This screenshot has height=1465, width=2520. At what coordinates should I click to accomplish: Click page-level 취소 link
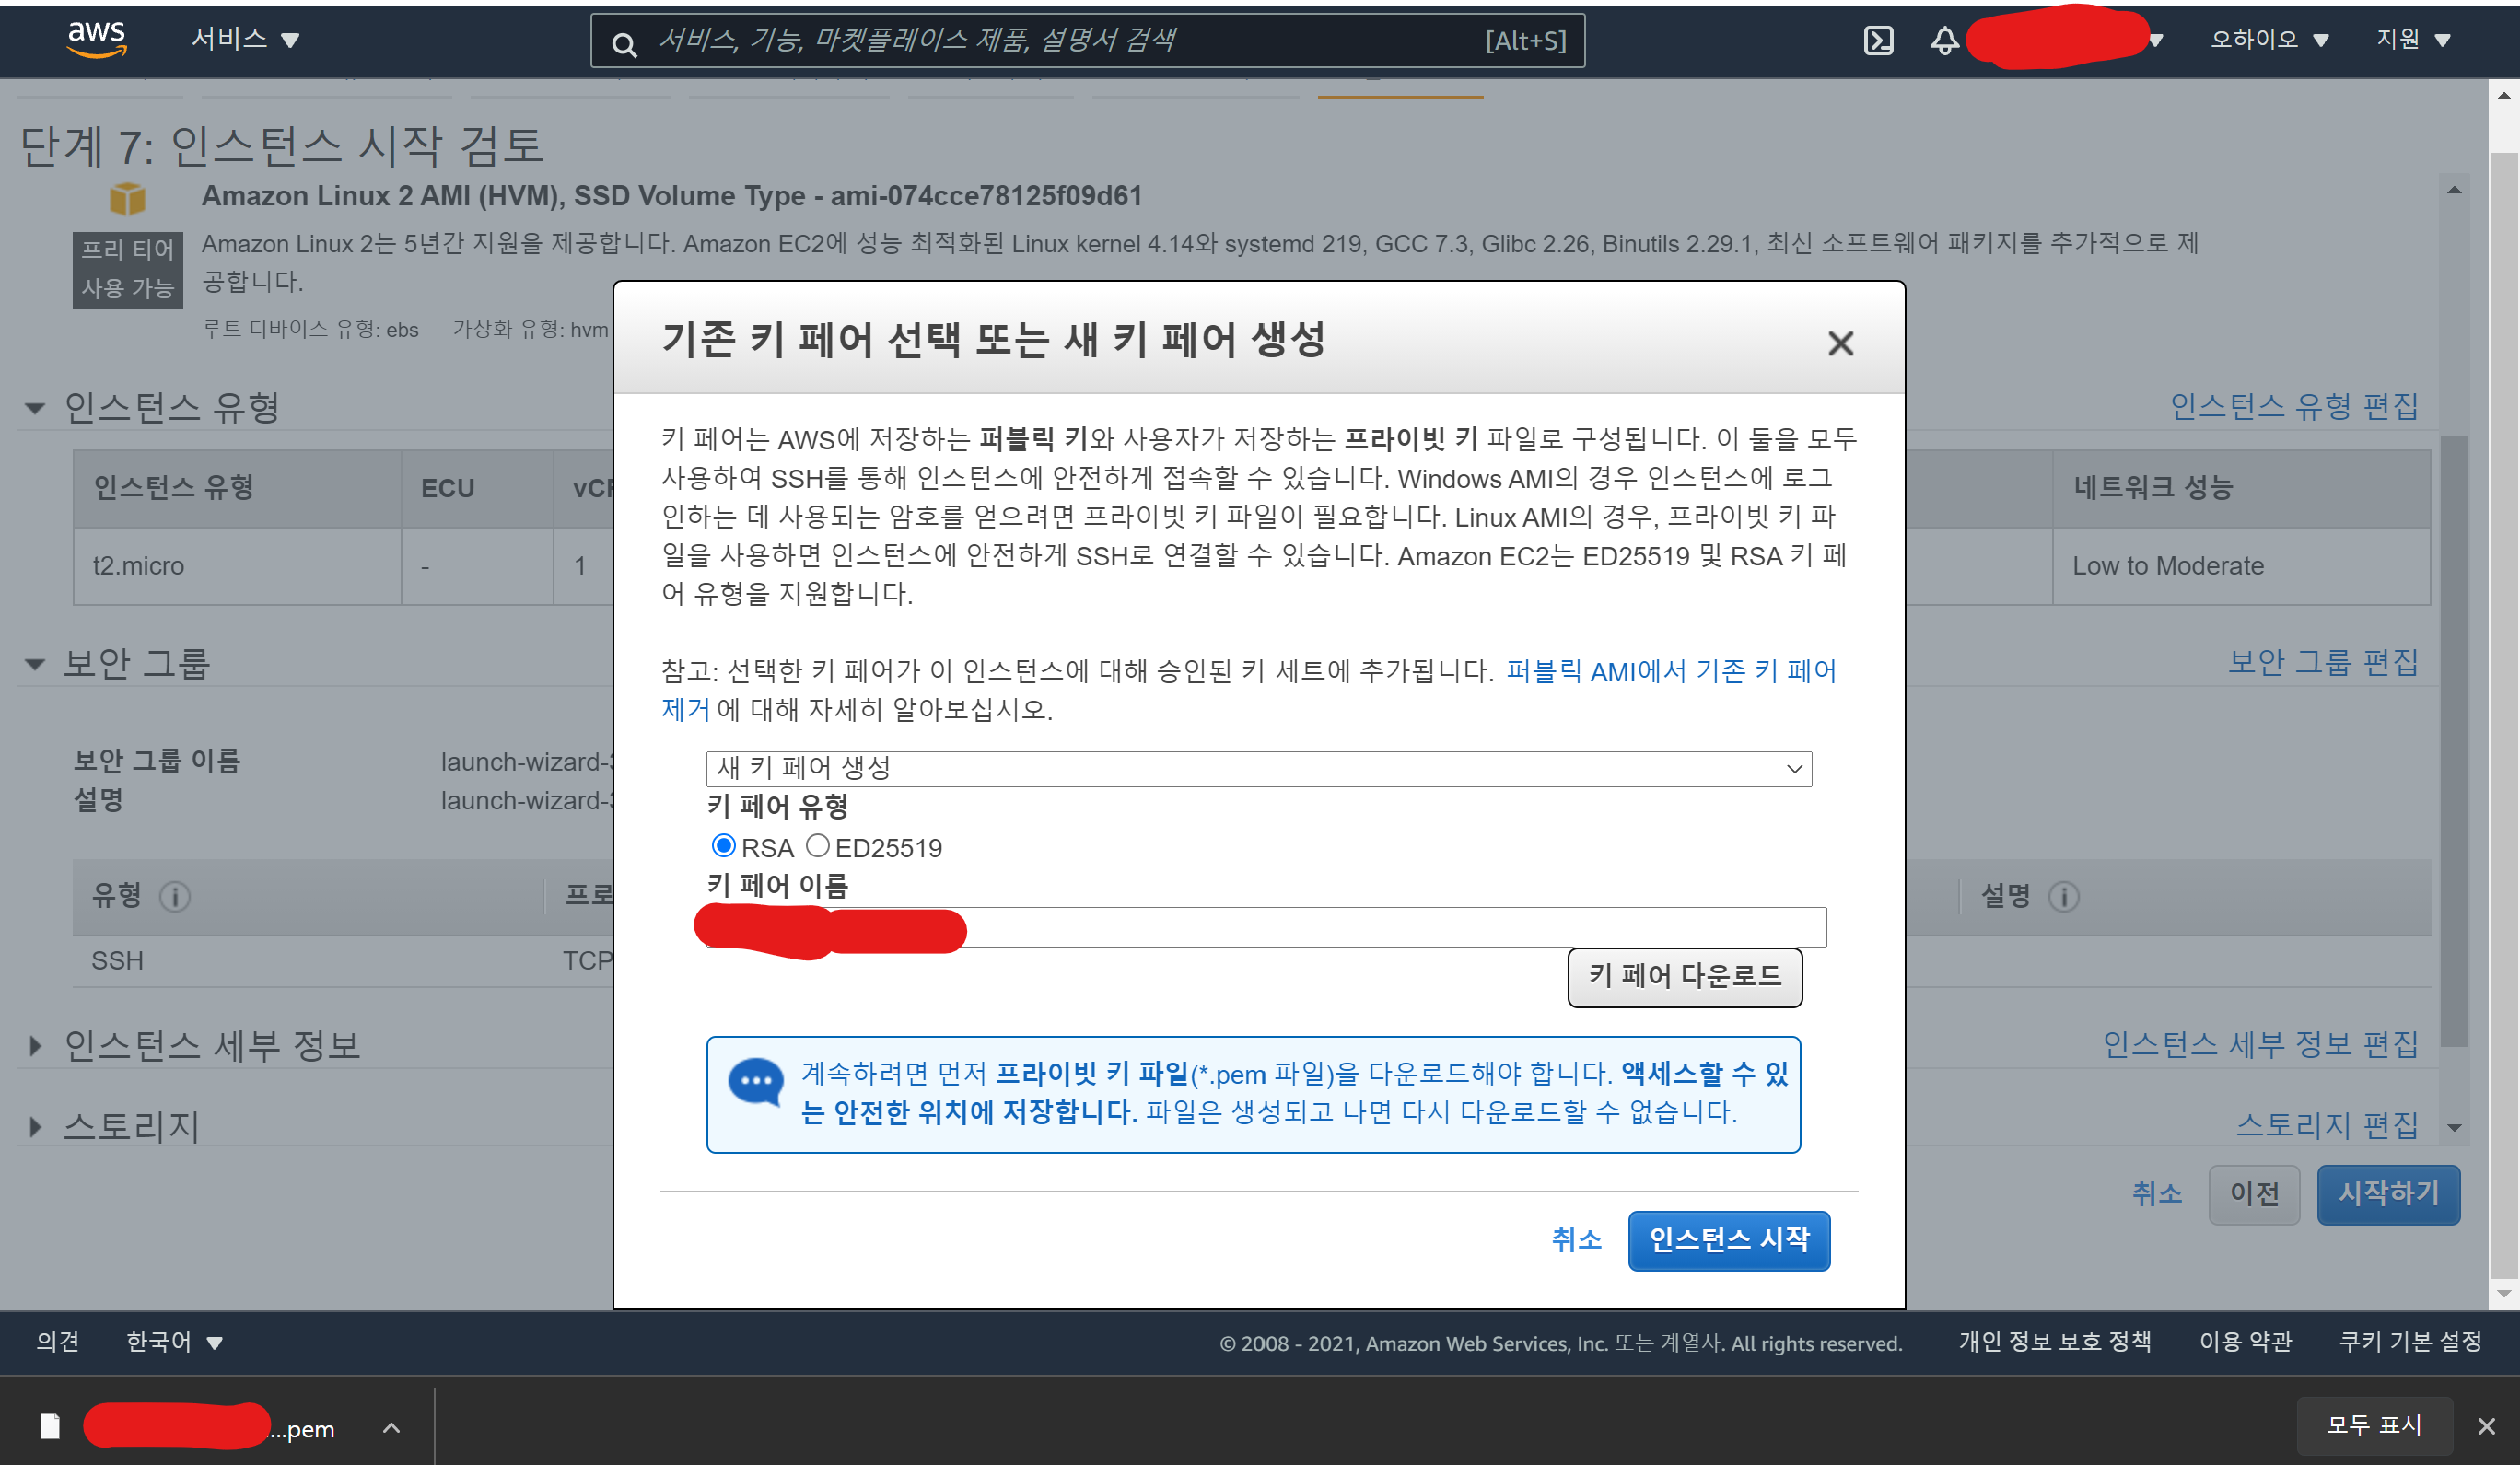coord(2156,1194)
